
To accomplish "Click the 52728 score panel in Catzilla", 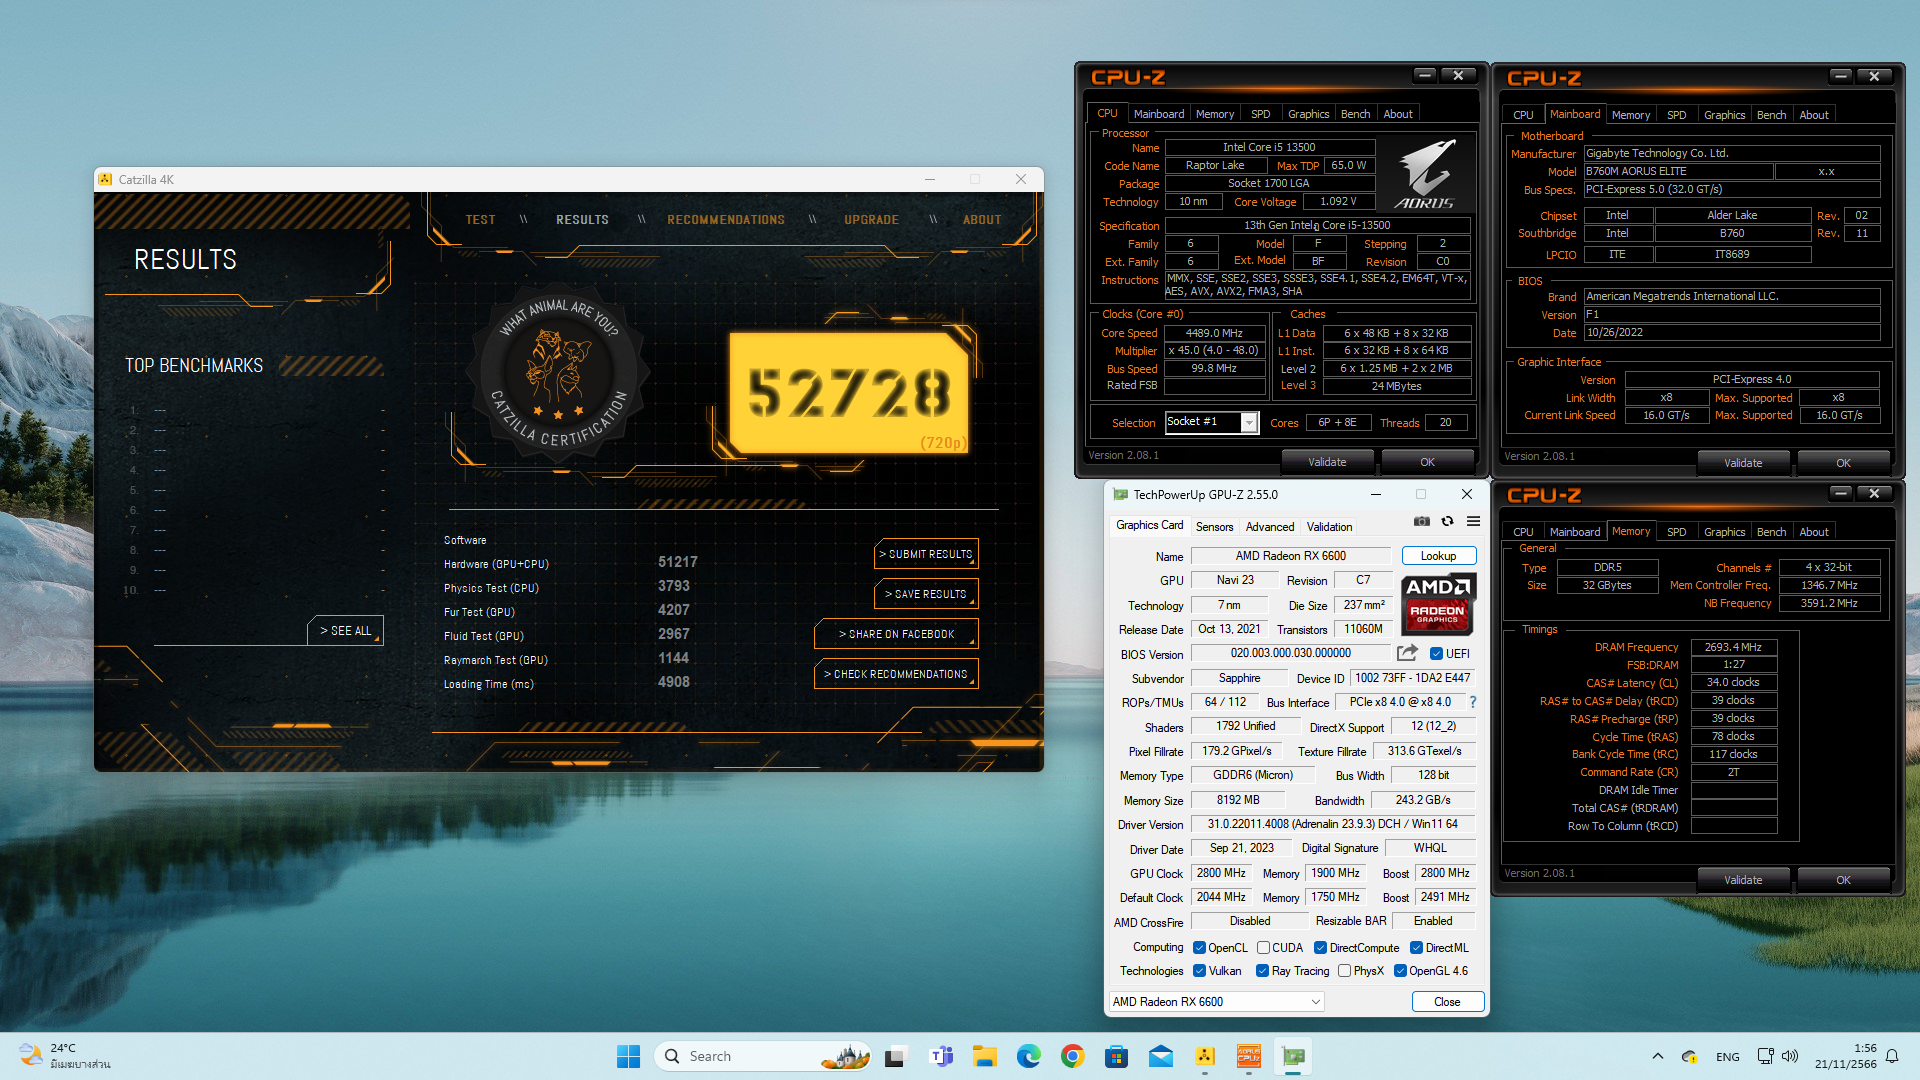I will pos(849,393).
